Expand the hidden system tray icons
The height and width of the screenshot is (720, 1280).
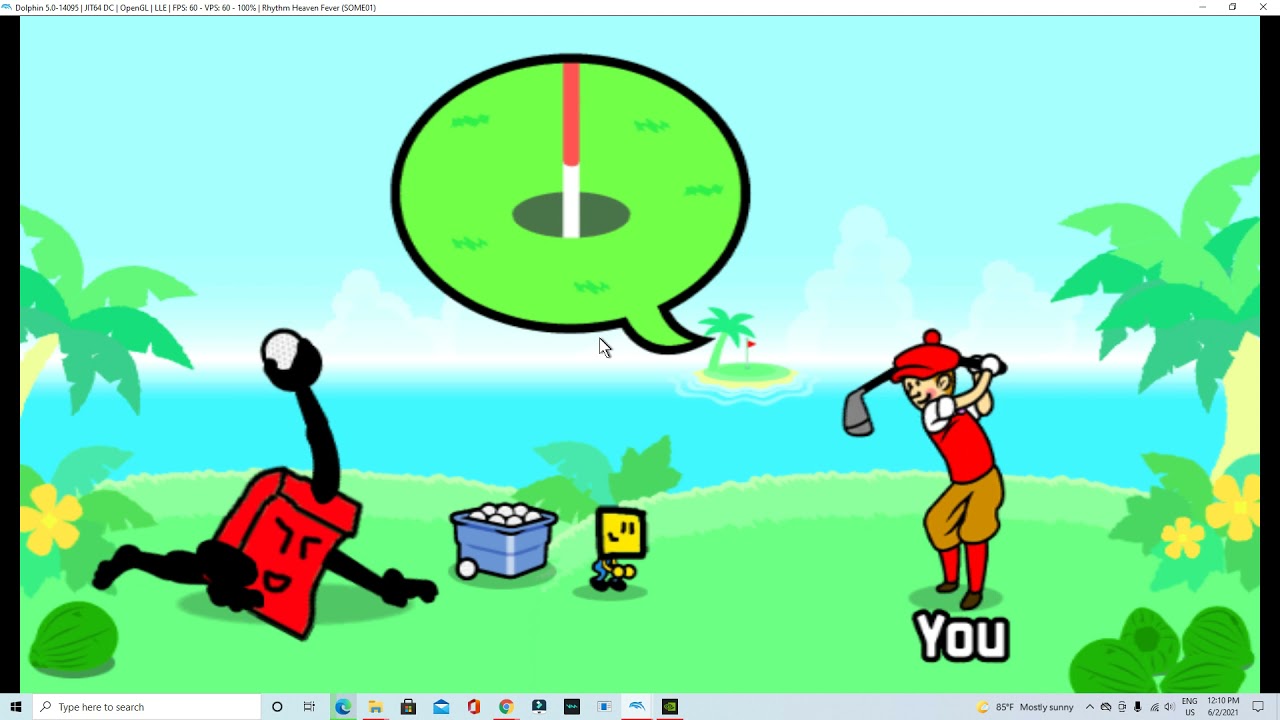tap(1090, 707)
